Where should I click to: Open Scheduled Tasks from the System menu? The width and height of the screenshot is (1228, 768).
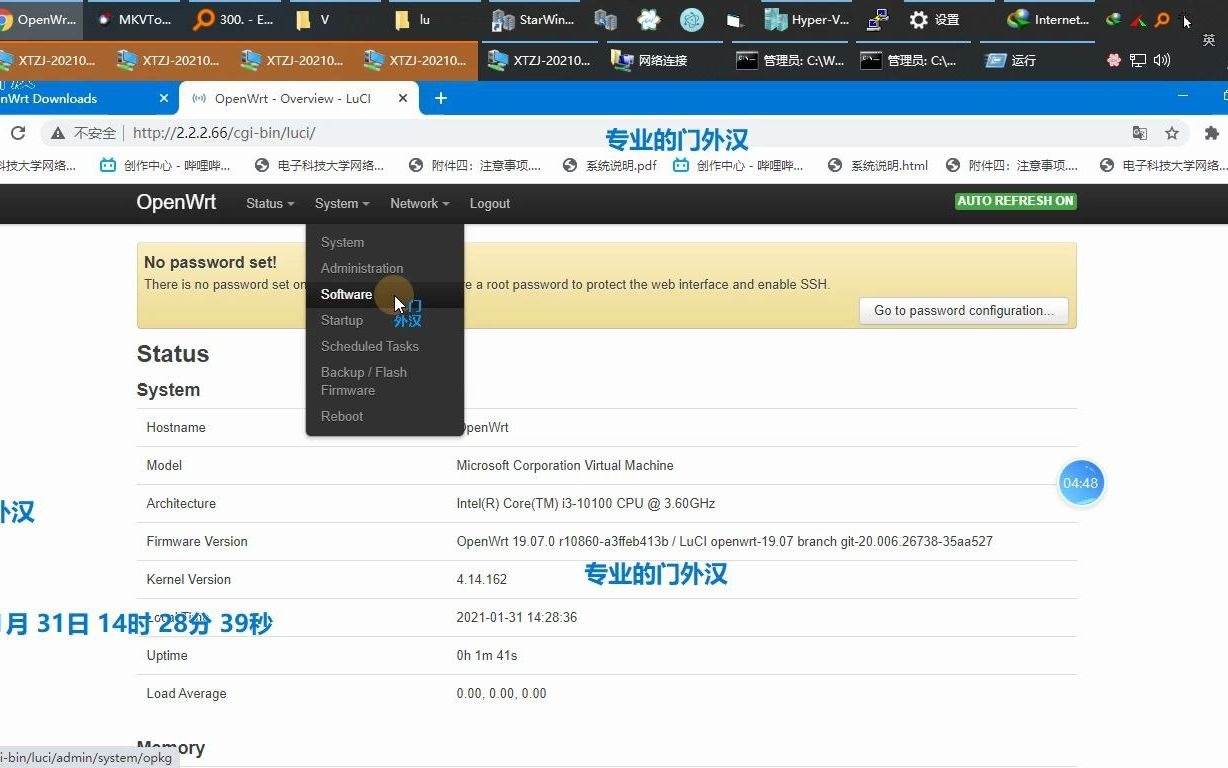(x=370, y=346)
